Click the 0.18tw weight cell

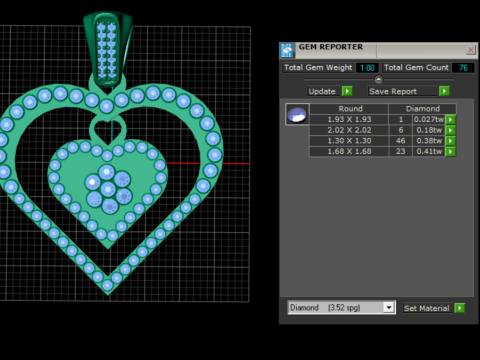(x=429, y=130)
